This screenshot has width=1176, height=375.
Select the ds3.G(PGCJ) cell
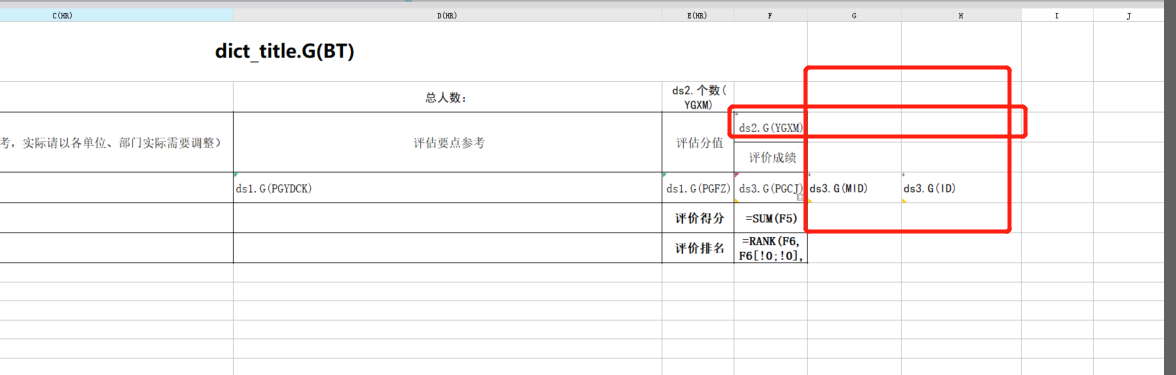coord(770,188)
